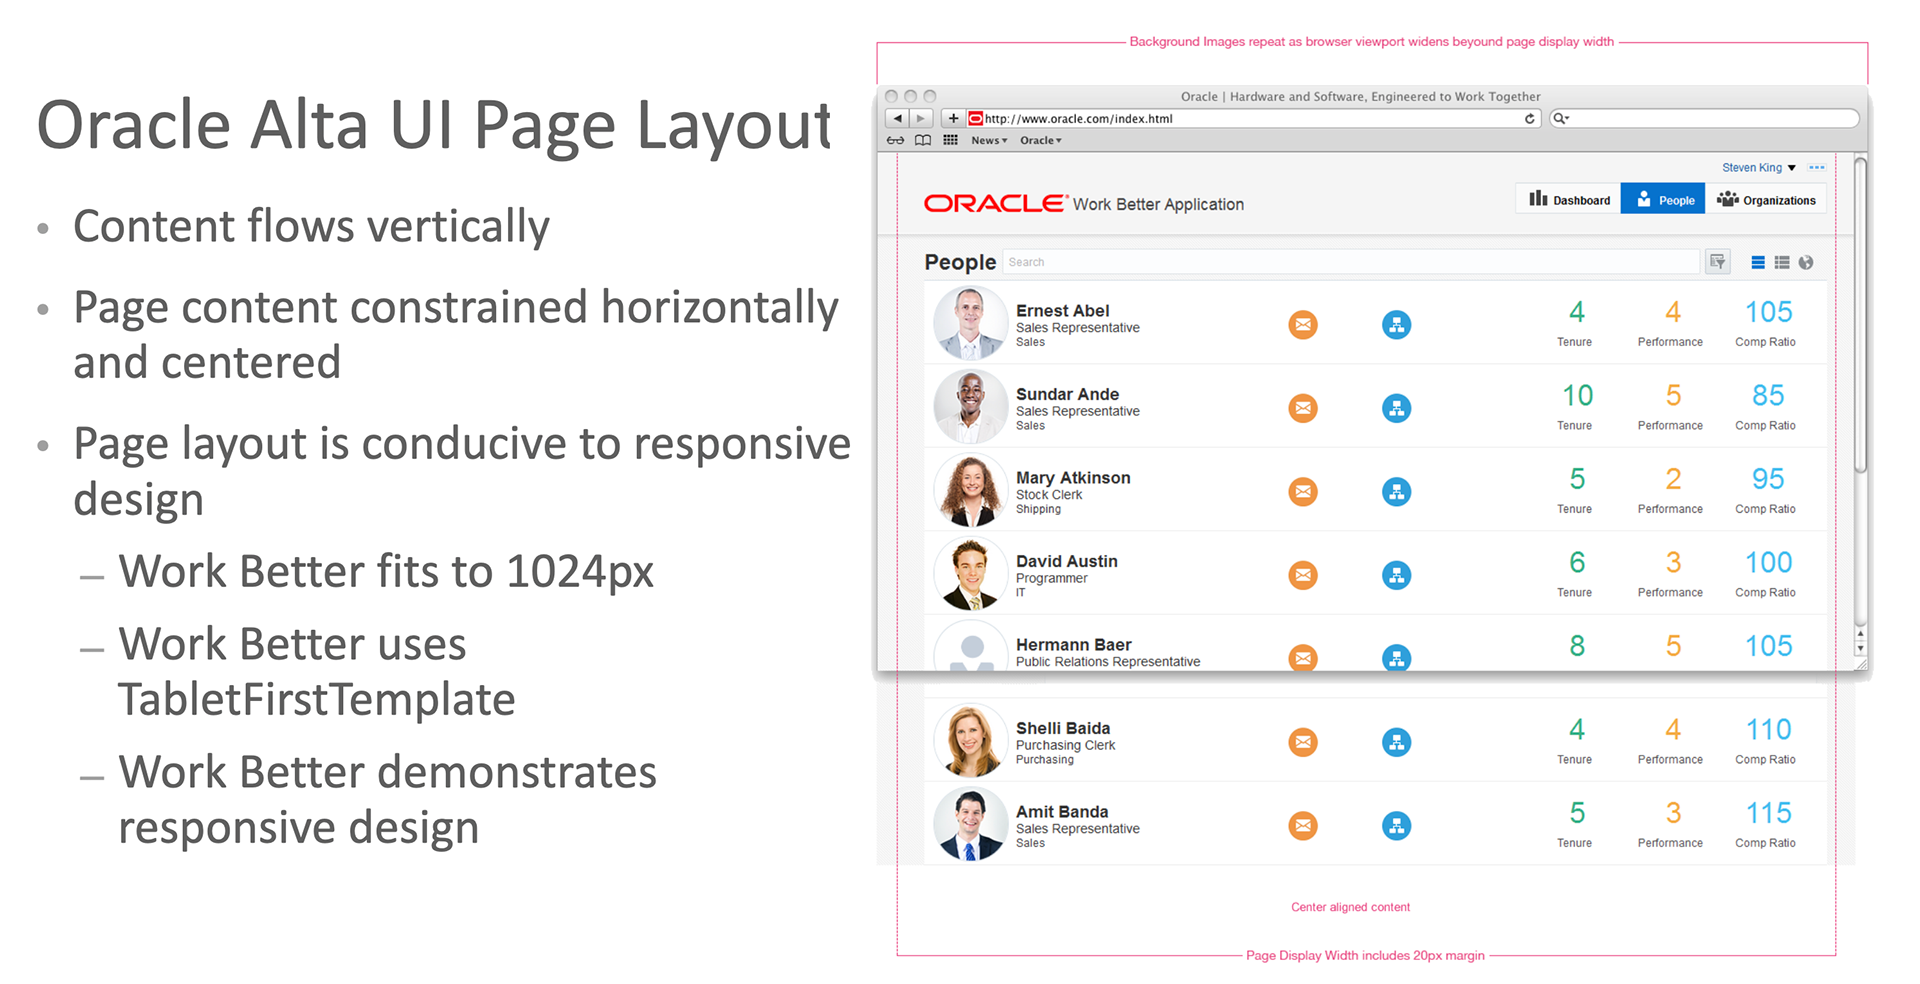View Sundar Ande's org chart
1920x984 pixels.
(x=1396, y=408)
